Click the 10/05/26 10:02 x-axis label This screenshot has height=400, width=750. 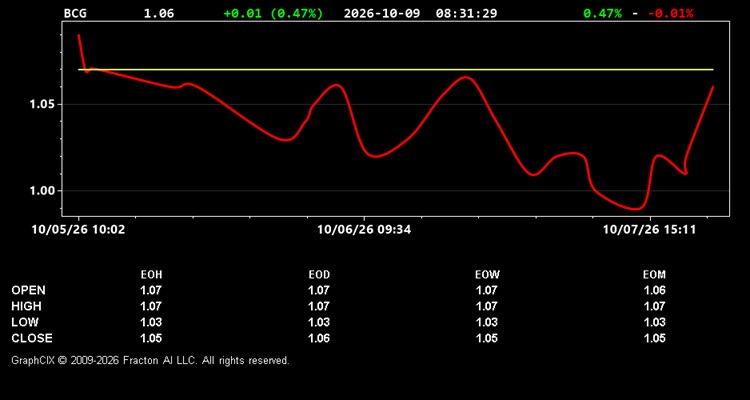coord(78,230)
